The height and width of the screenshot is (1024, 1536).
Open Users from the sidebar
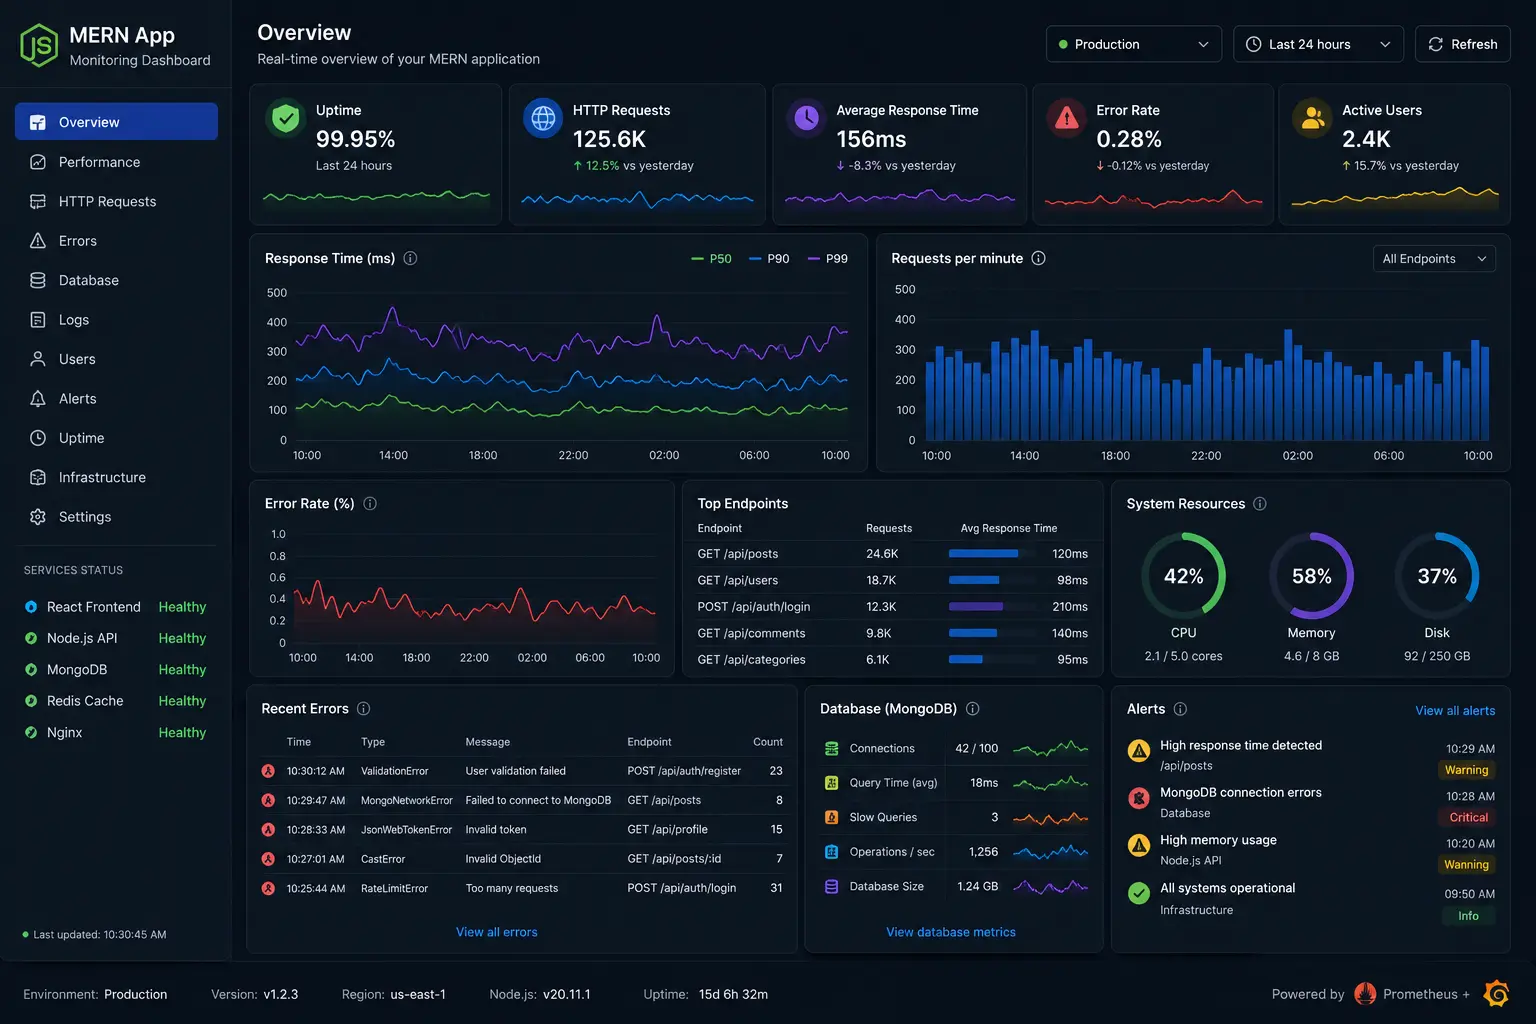pos(116,359)
